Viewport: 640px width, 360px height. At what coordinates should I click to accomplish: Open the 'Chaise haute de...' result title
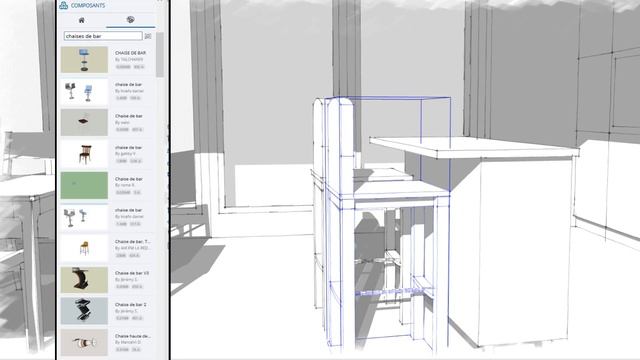click(x=133, y=336)
